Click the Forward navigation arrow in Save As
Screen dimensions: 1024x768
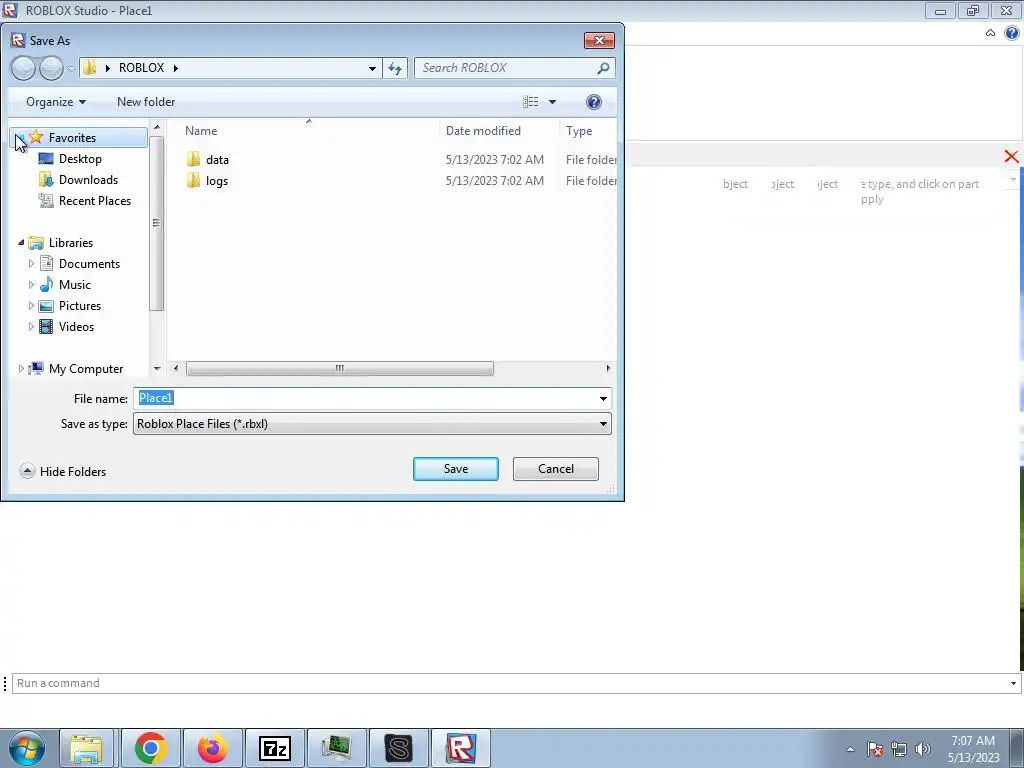[x=51, y=68]
